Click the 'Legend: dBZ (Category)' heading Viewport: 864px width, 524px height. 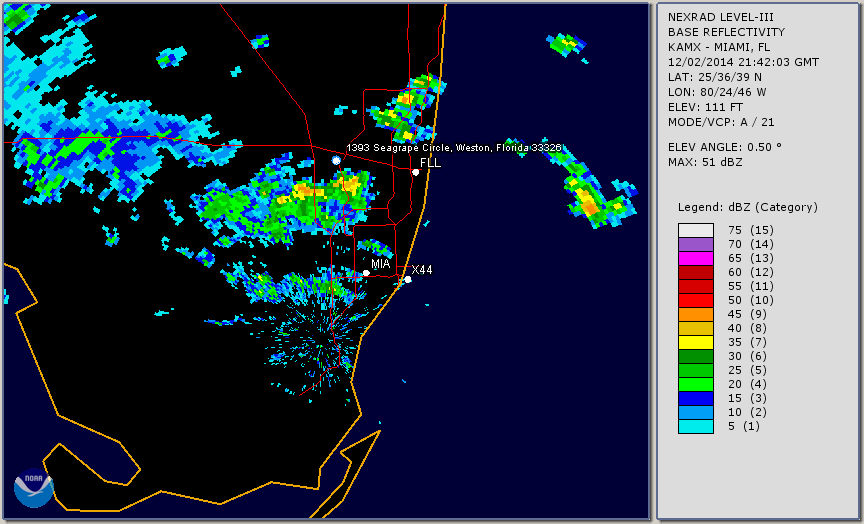click(748, 207)
